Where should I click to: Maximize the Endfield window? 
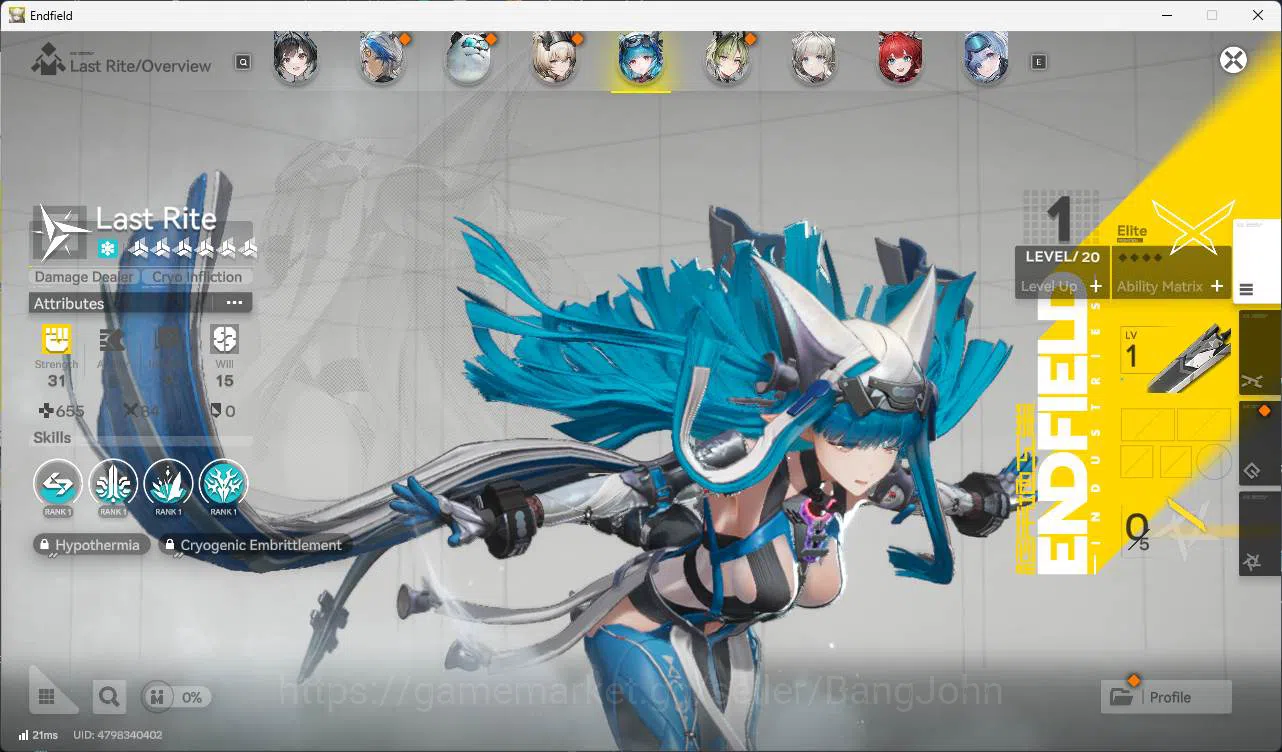click(x=1212, y=15)
